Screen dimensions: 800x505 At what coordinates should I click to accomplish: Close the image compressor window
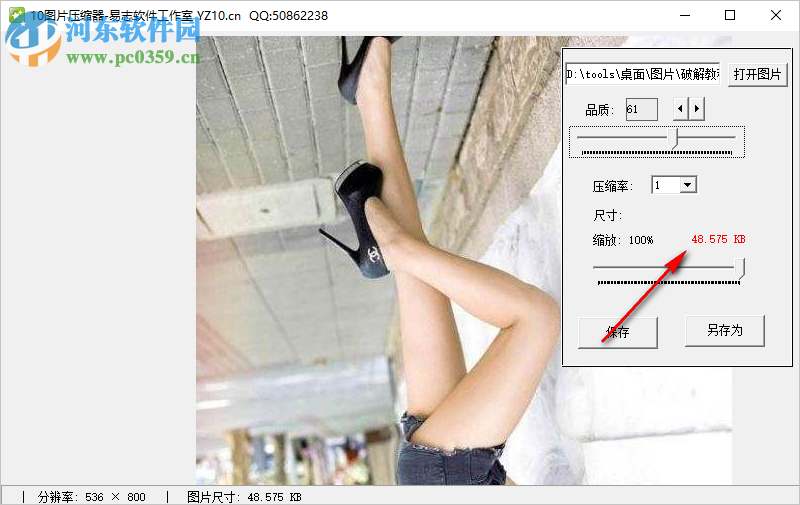[x=776, y=15]
